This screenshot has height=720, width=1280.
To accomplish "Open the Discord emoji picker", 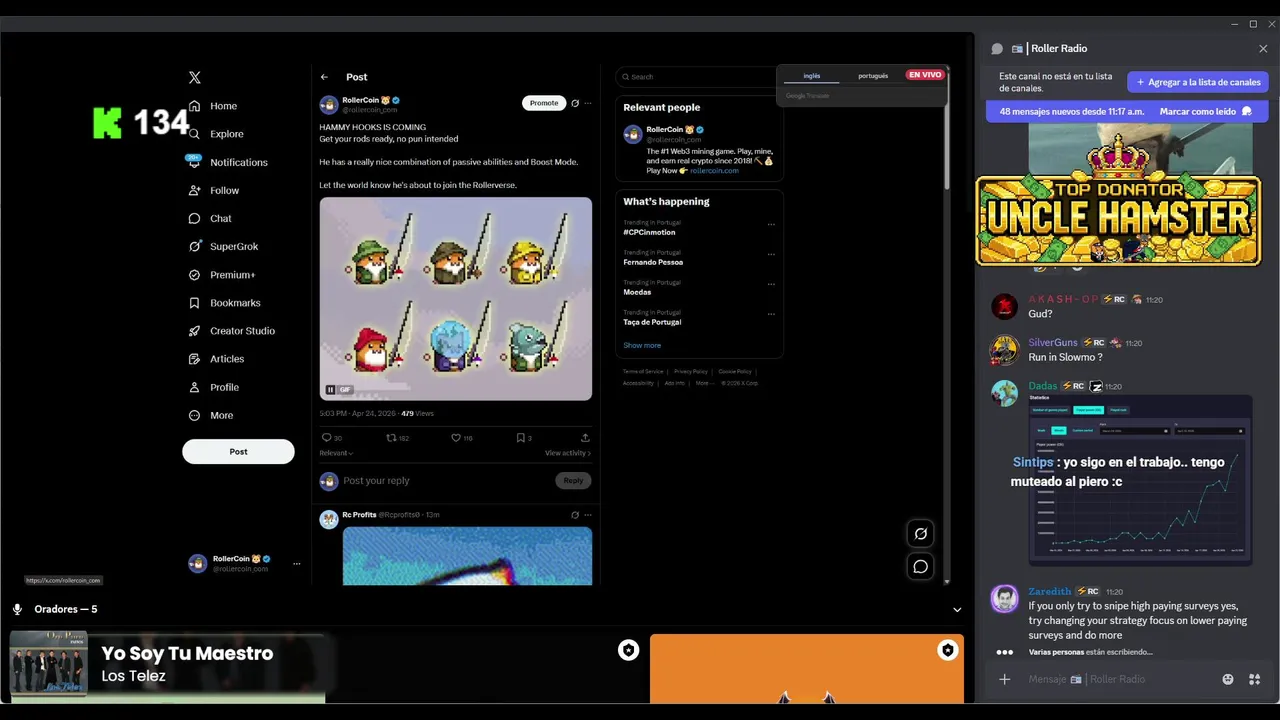I will (x=1228, y=680).
